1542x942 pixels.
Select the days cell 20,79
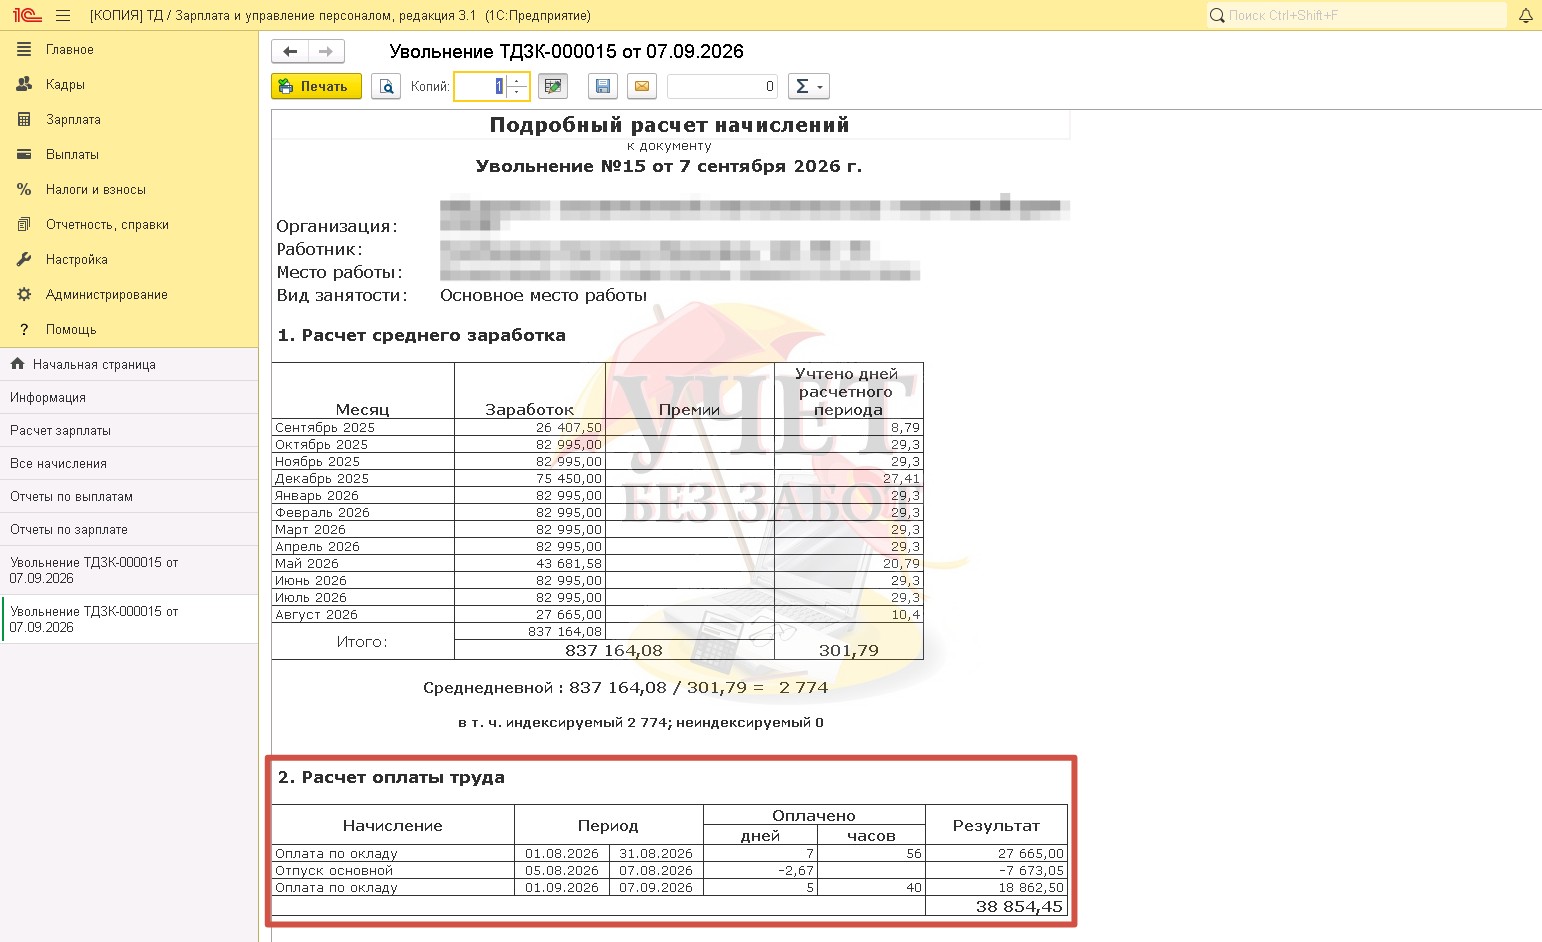(x=849, y=563)
